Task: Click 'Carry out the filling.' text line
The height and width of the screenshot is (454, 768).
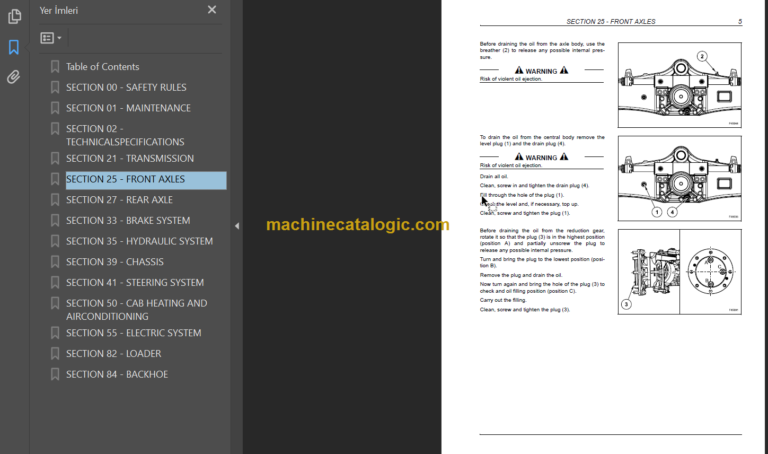Action: point(503,300)
